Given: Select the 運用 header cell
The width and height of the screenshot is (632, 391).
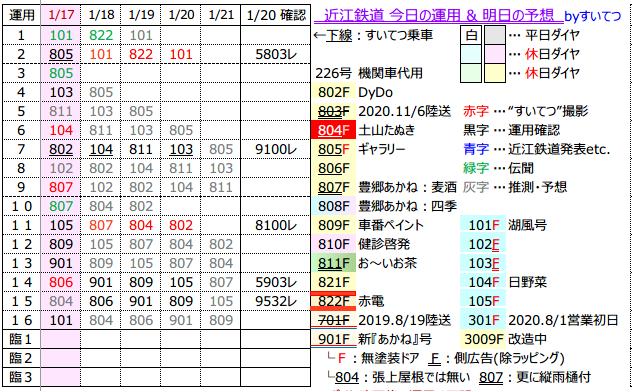Looking at the screenshot, I should click(22, 15).
